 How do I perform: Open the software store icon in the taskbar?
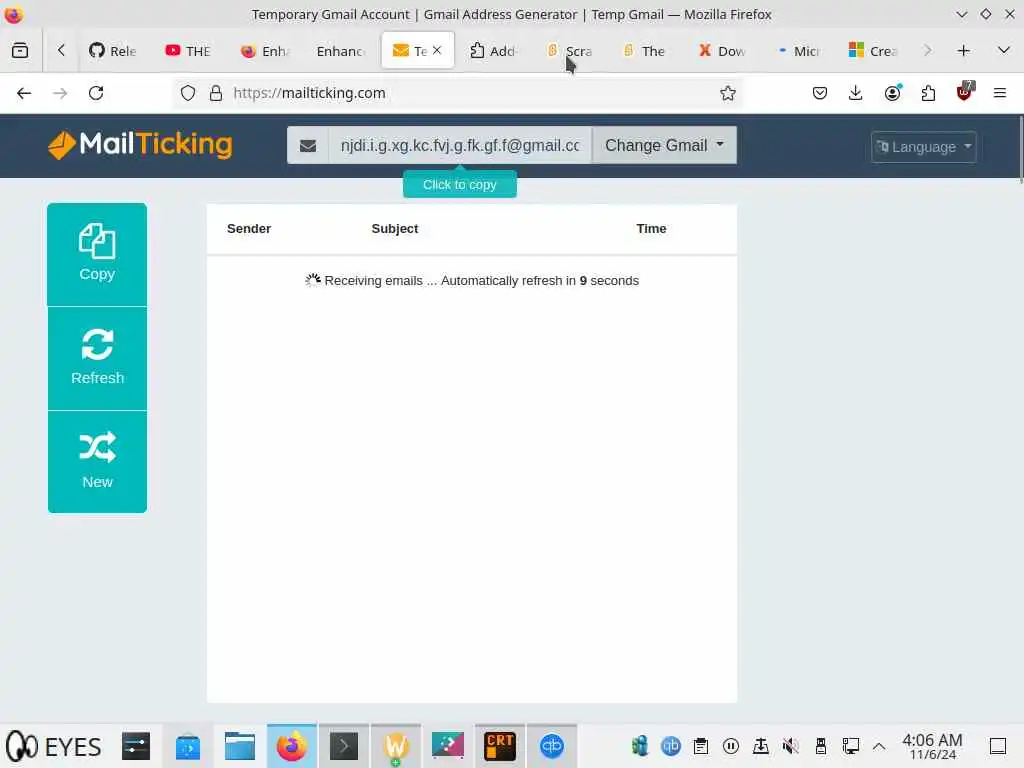188,746
